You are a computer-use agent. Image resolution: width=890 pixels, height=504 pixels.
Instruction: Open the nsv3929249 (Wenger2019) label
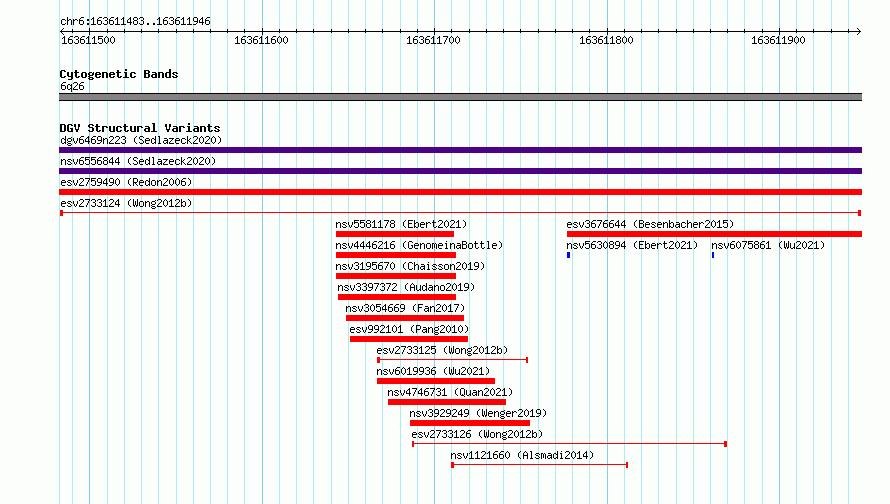478,413
